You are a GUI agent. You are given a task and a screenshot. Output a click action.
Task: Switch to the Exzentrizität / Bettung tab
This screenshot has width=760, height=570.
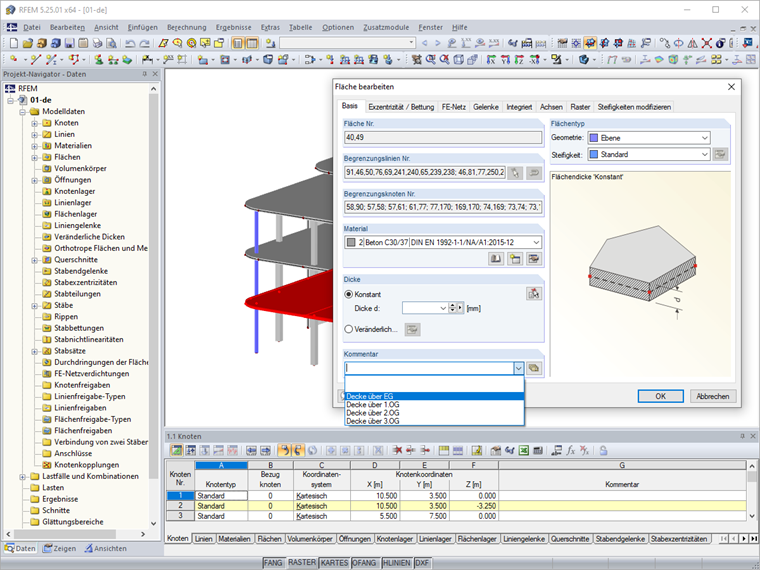401,107
